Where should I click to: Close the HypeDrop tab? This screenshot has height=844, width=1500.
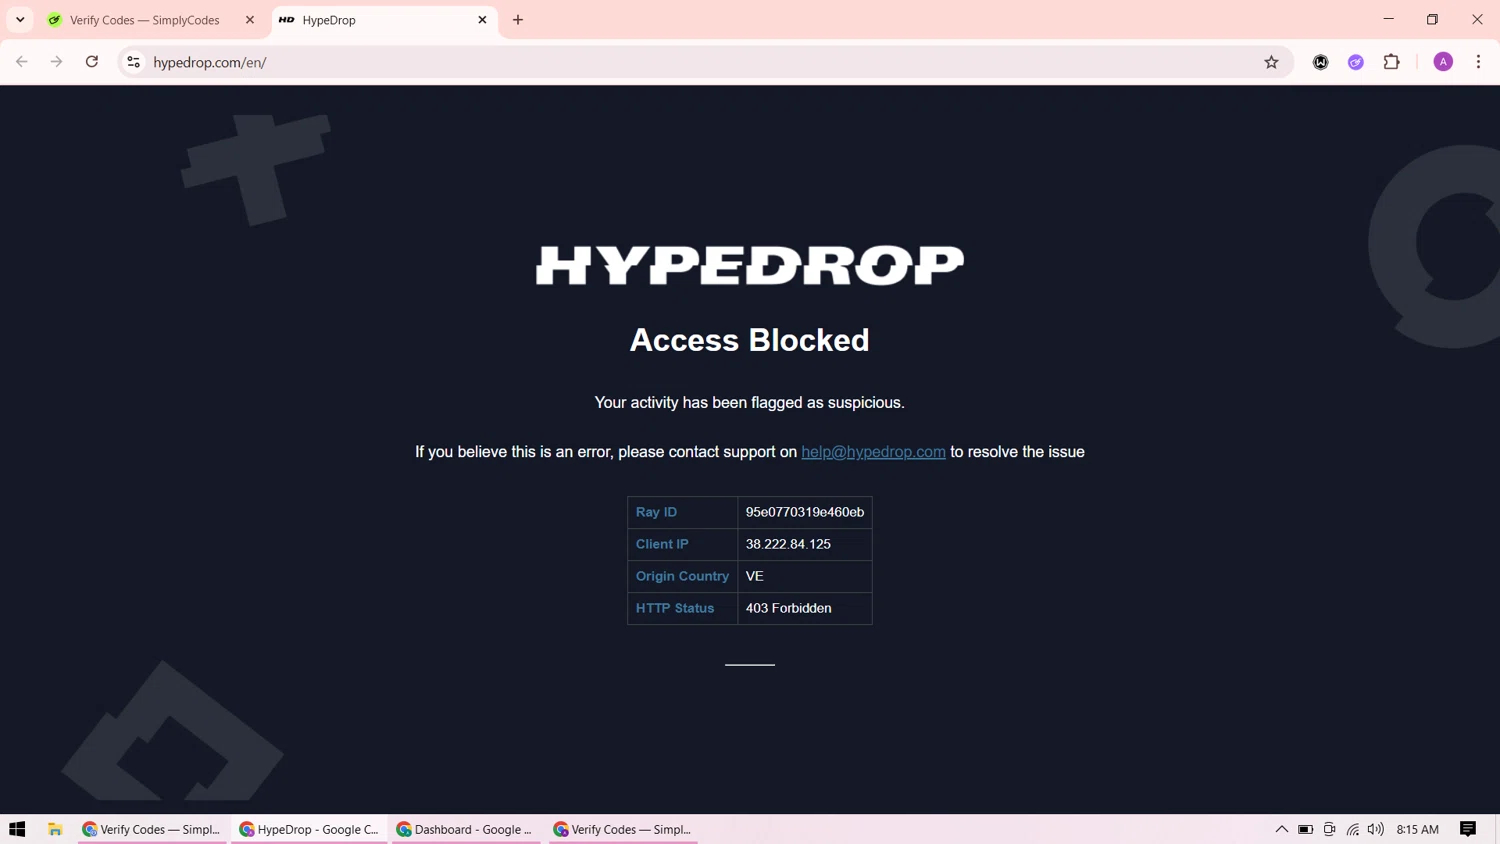tap(482, 20)
